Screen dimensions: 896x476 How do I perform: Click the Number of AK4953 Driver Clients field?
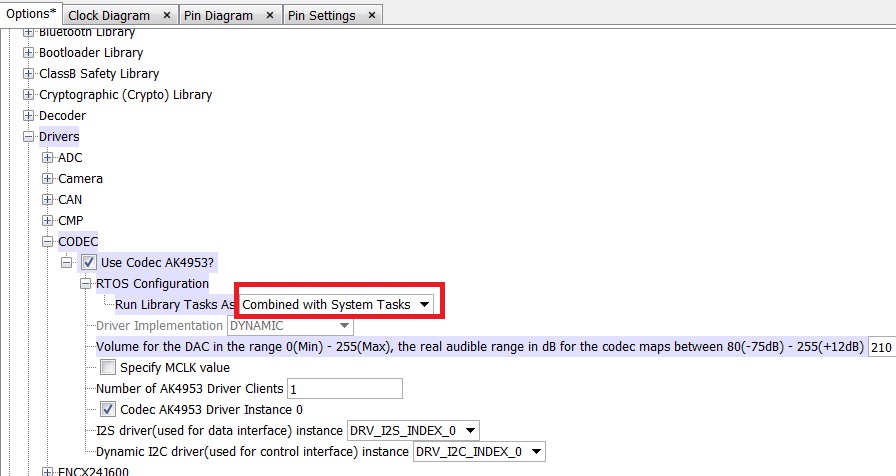(x=344, y=389)
